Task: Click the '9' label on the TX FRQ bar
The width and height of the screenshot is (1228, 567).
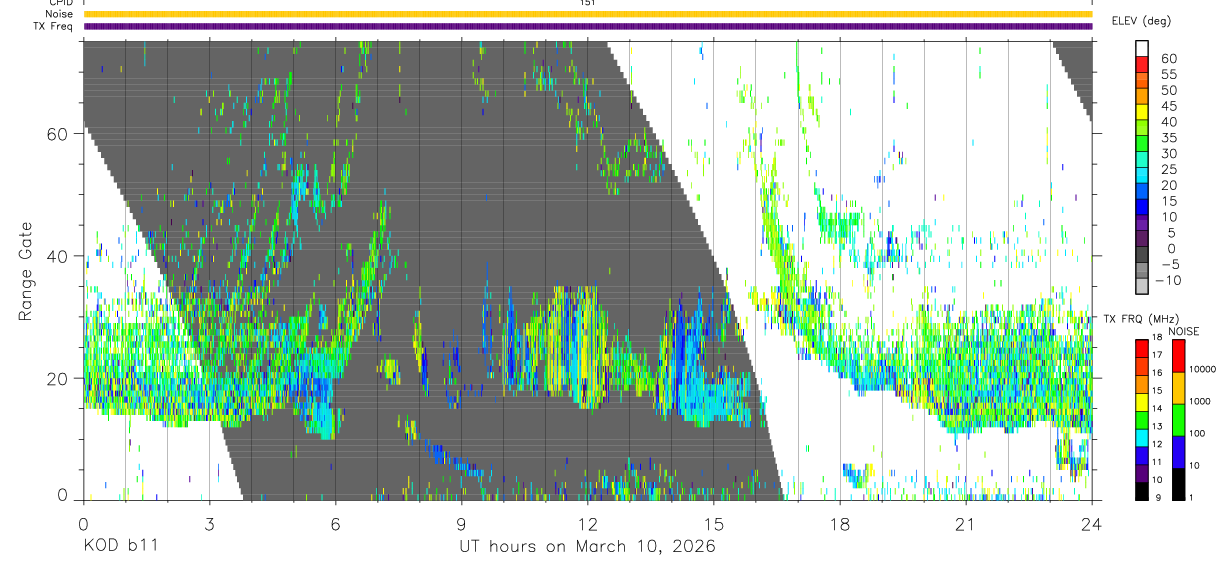Action: pyautogui.click(x=1158, y=498)
